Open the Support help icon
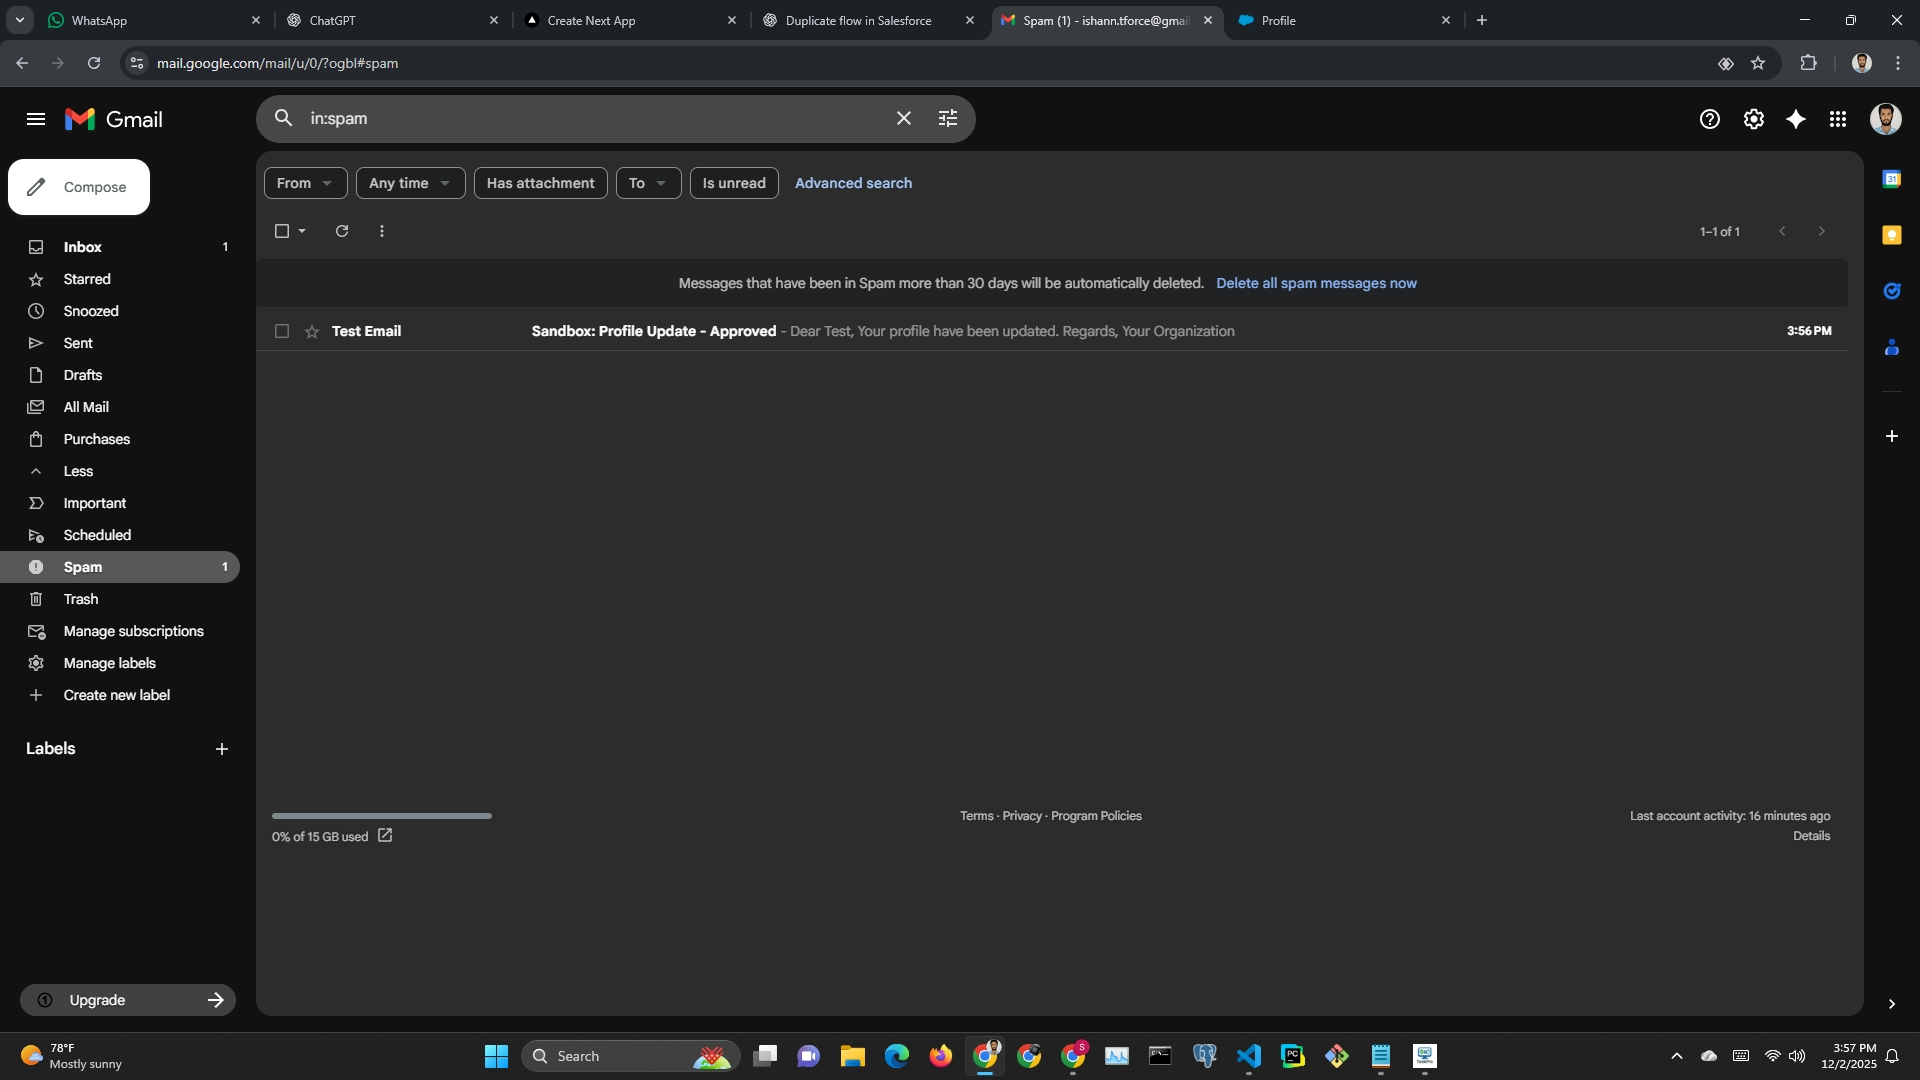The image size is (1920, 1080). 1709,119
